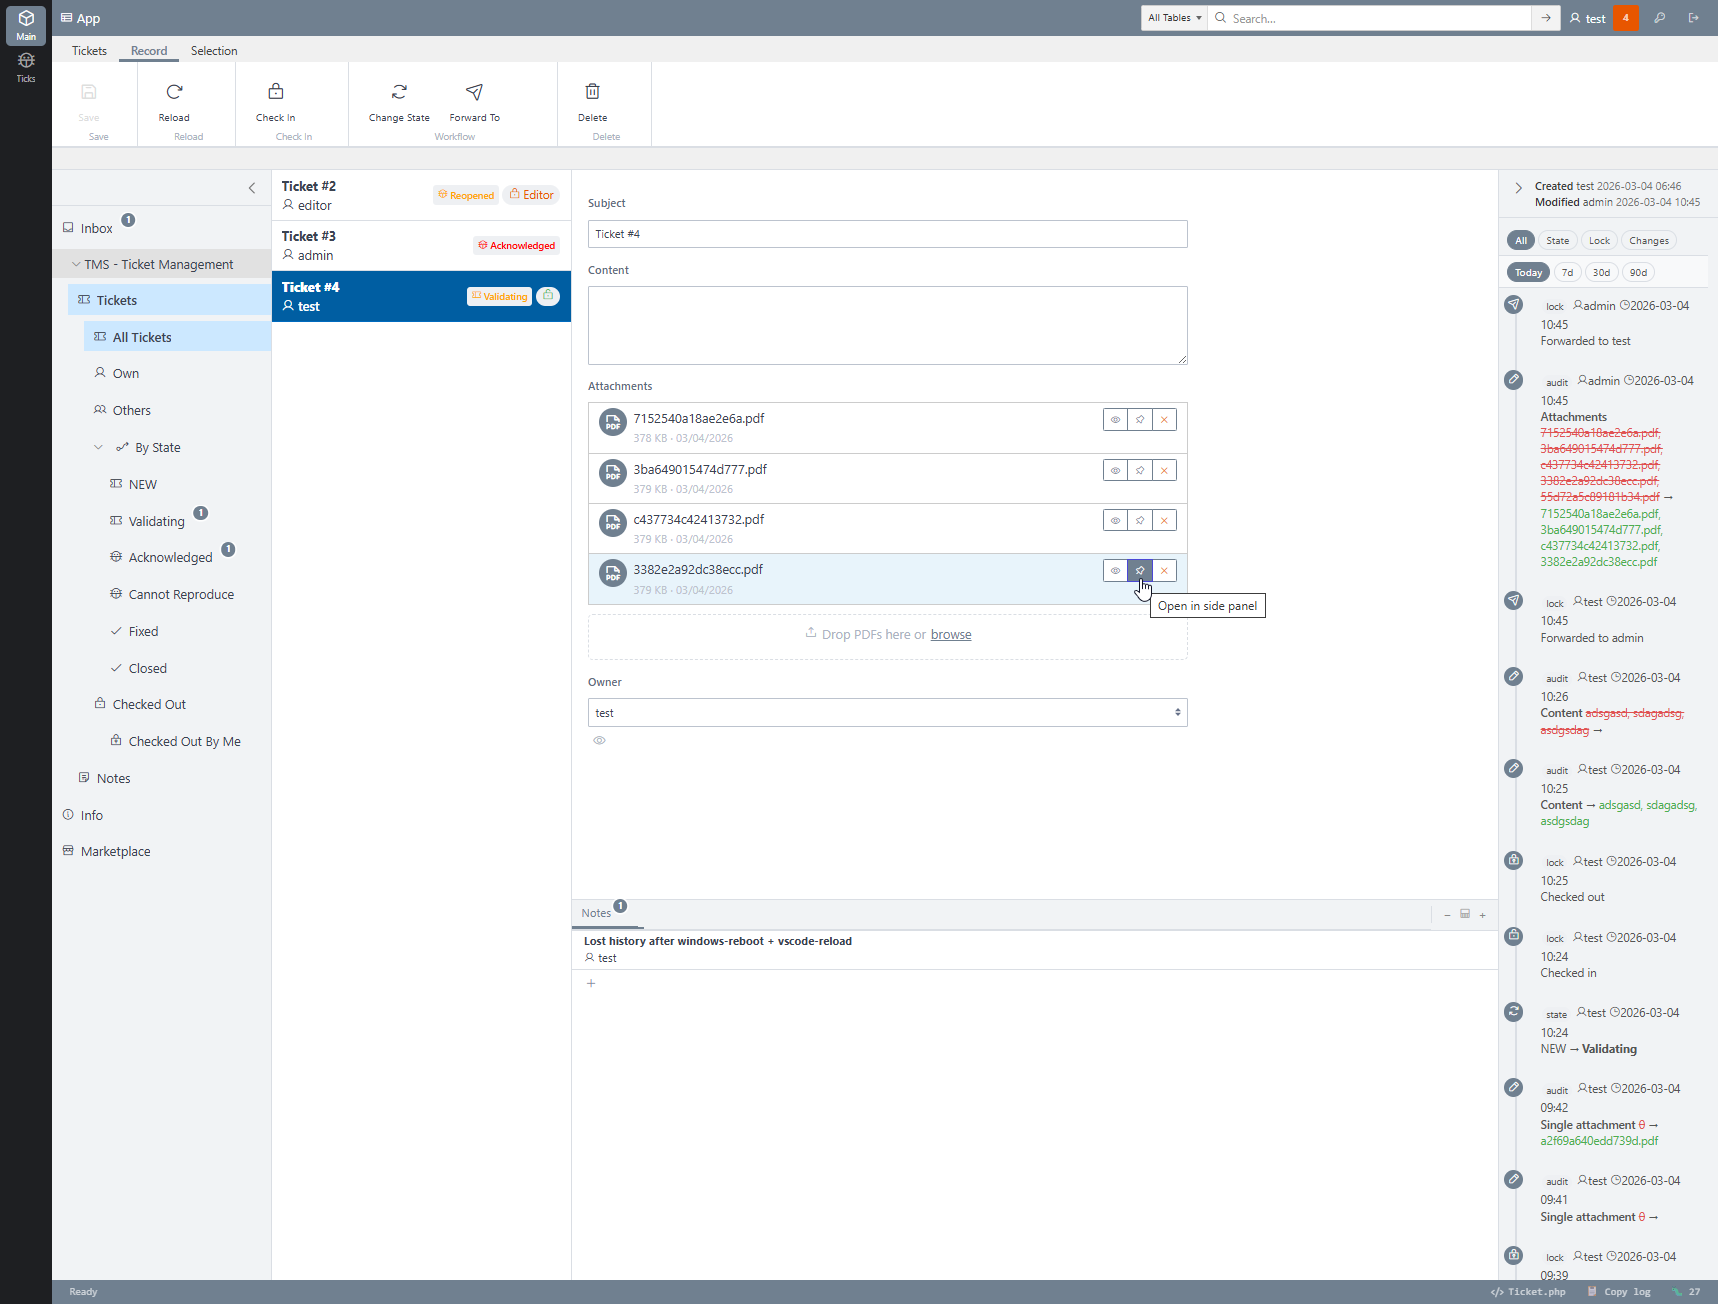Switch to the Tickets ribbon tab
The height and width of the screenshot is (1304, 1718).
pos(89,51)
